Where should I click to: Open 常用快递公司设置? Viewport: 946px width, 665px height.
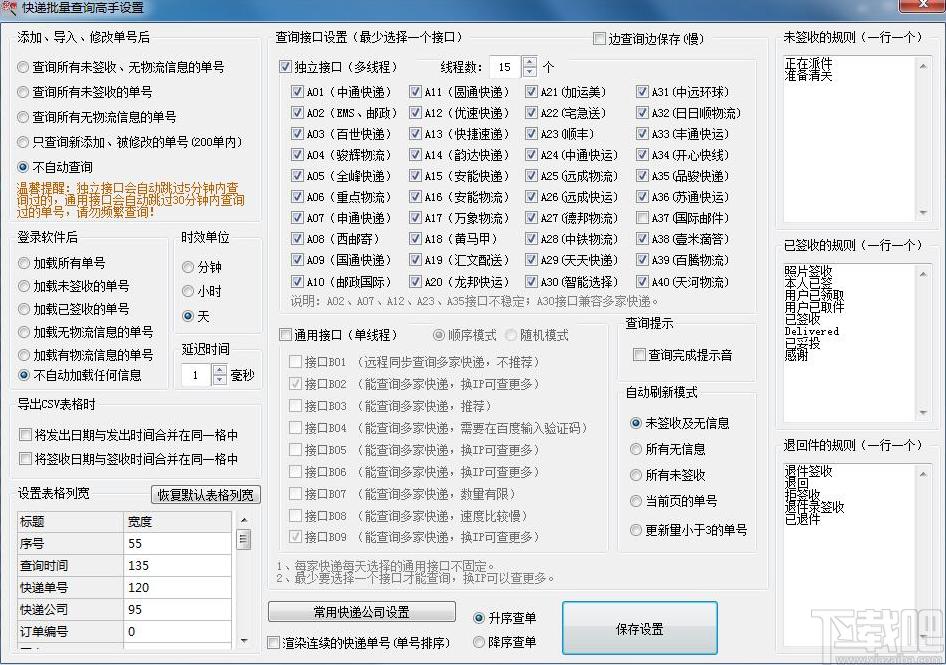point(361,612)
